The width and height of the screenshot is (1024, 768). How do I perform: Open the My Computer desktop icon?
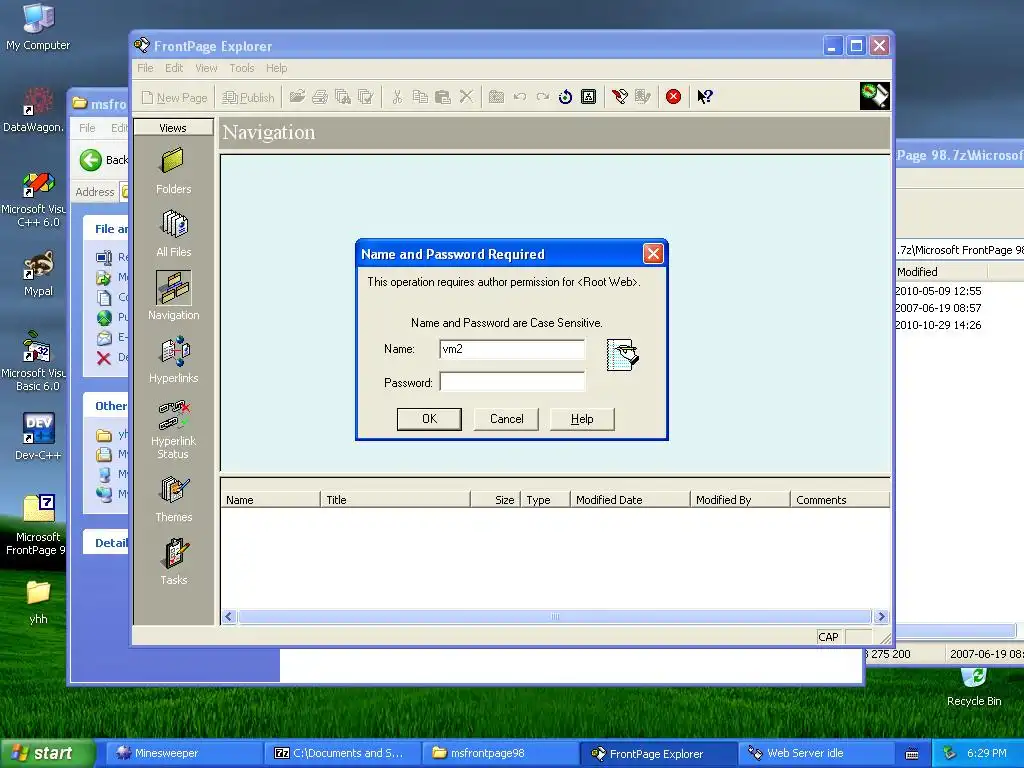(x=38, y=27)
